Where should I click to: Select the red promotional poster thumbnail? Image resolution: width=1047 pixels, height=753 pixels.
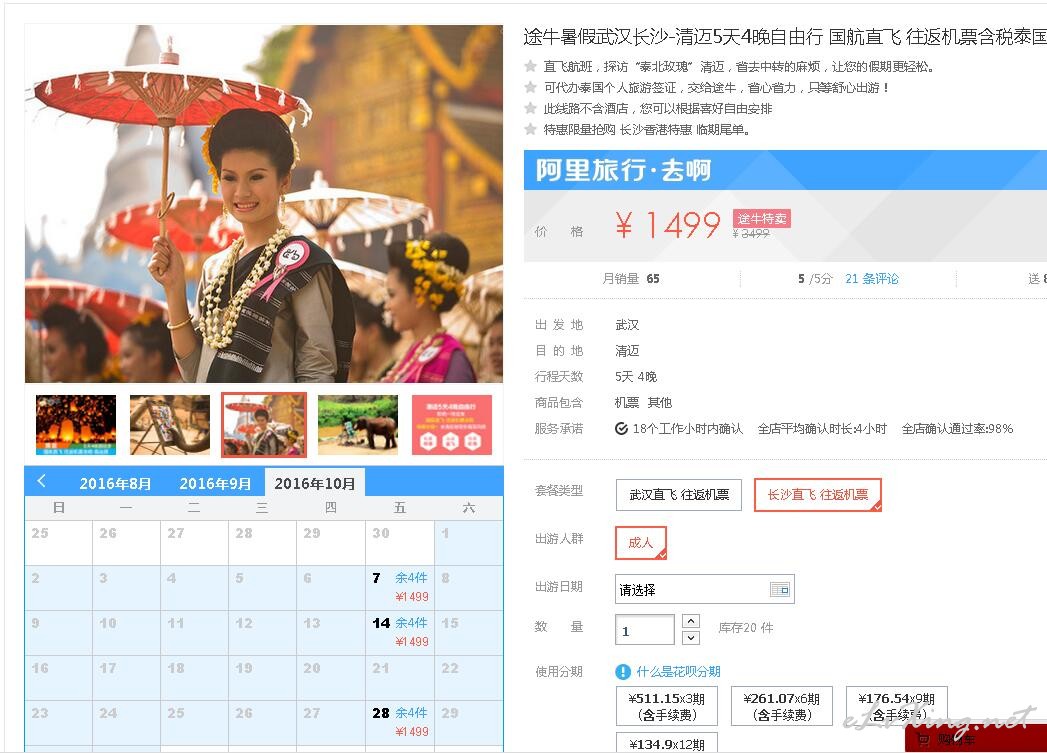[452, 425]
